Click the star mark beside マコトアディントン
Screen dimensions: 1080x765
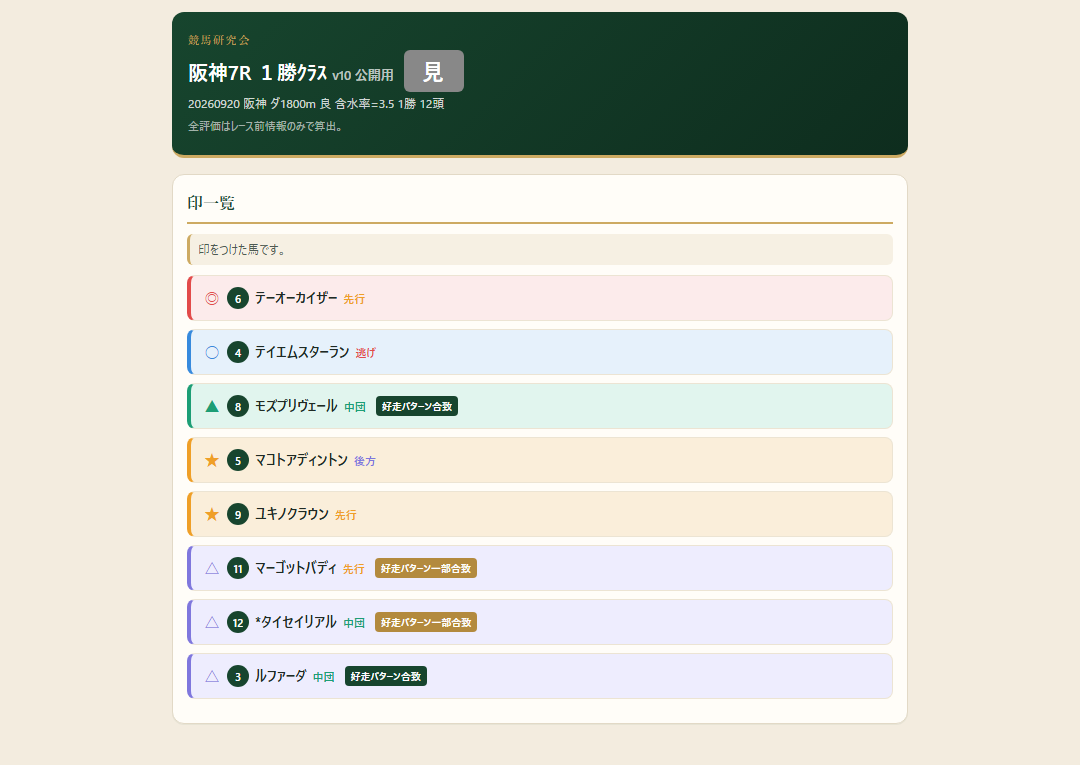[x=212, y=460]
